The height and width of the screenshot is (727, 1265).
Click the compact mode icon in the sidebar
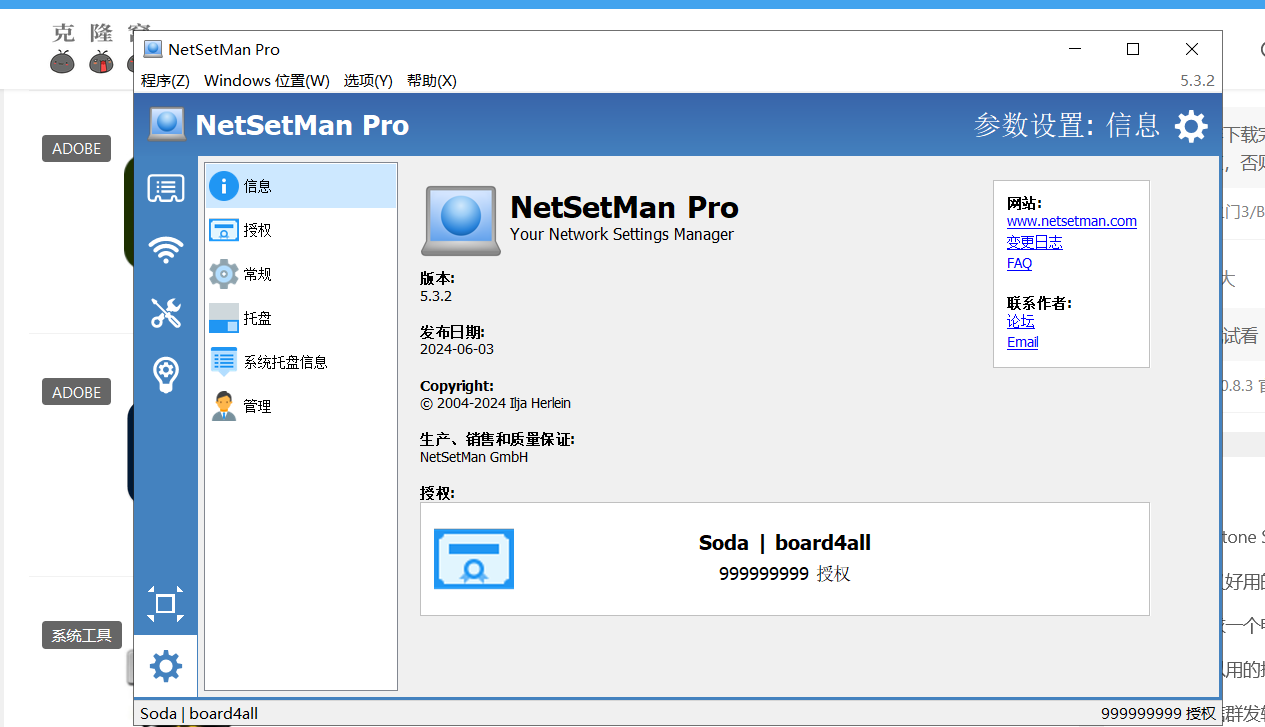(x=166, y=603)
